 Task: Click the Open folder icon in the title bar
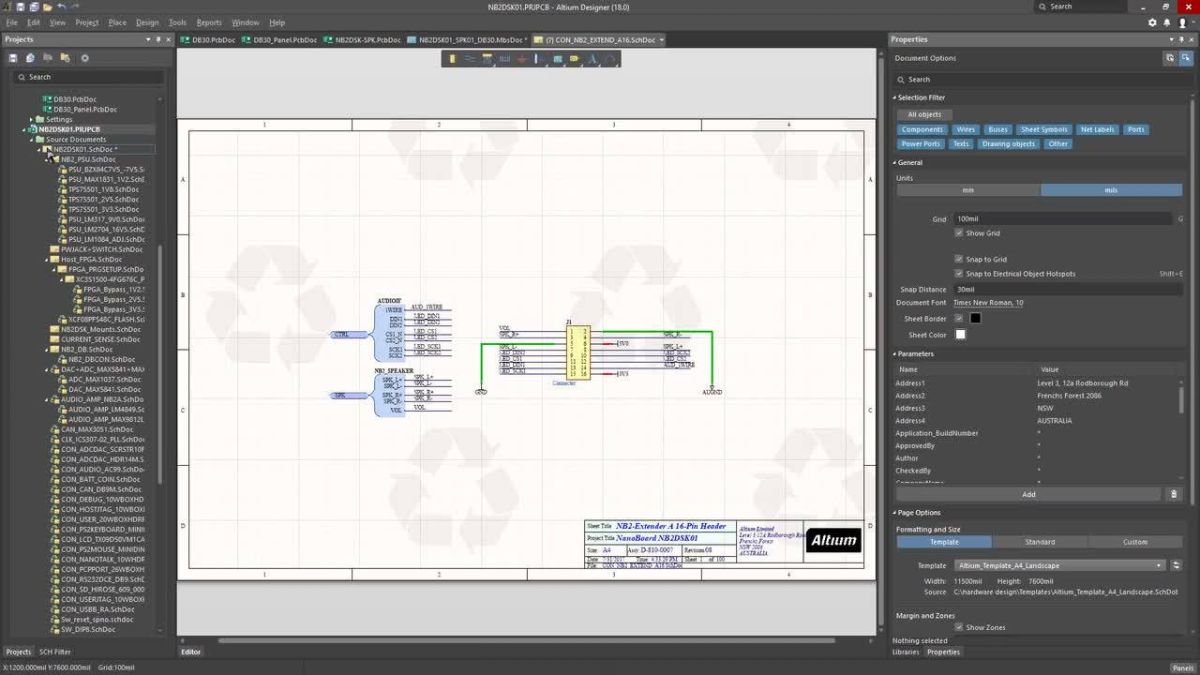47,6
